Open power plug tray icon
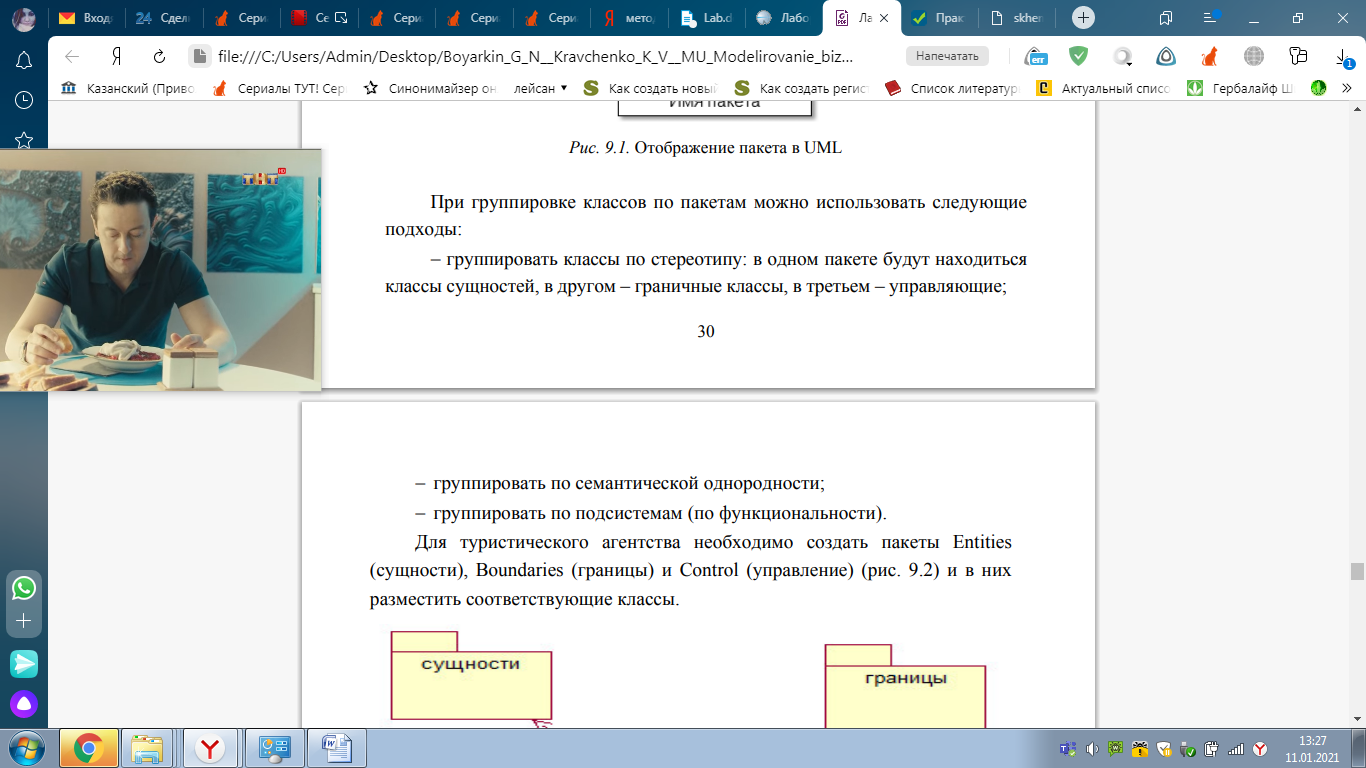Screen dimensions: 1366x768 coord(1211,748)
